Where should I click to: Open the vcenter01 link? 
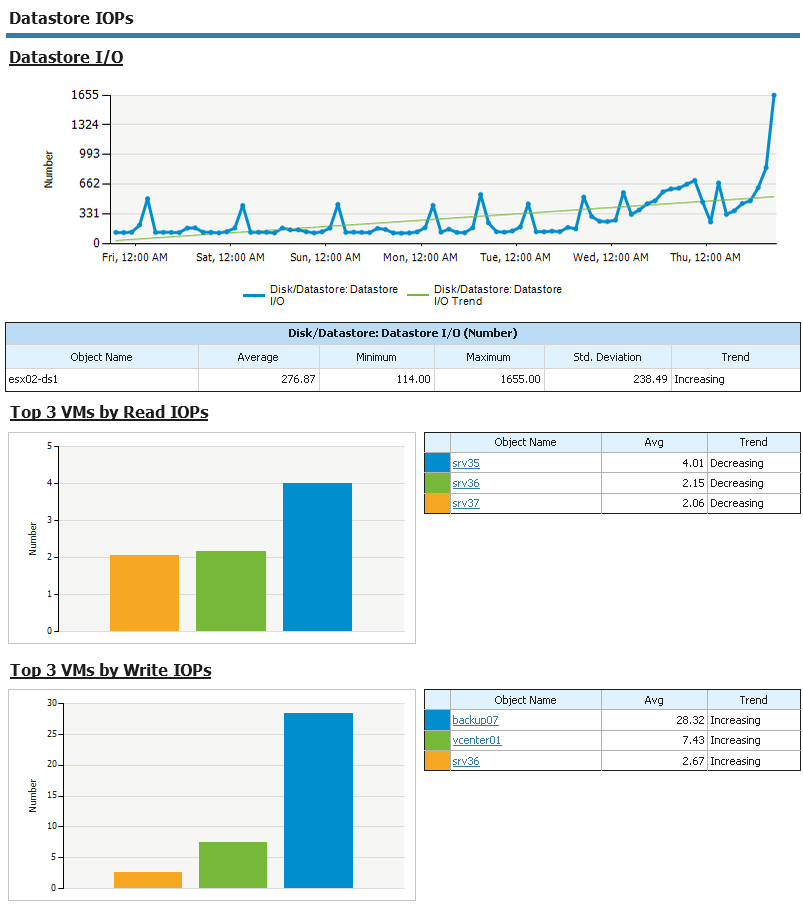[x=477, y=740]
